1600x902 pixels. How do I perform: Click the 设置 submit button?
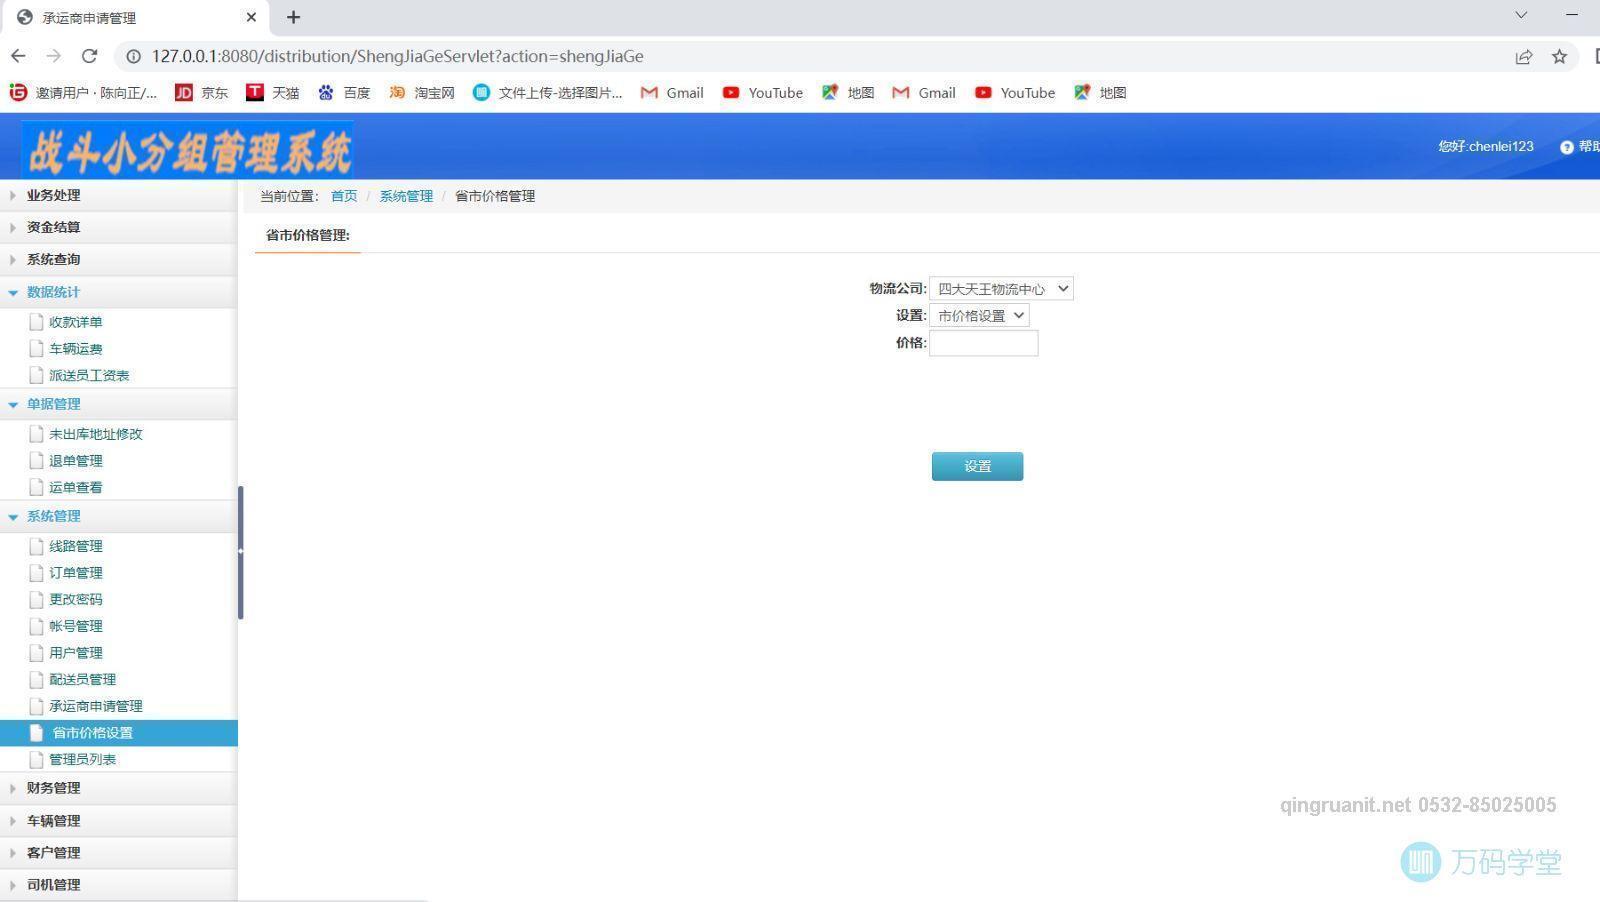click(x=977, y=466)
